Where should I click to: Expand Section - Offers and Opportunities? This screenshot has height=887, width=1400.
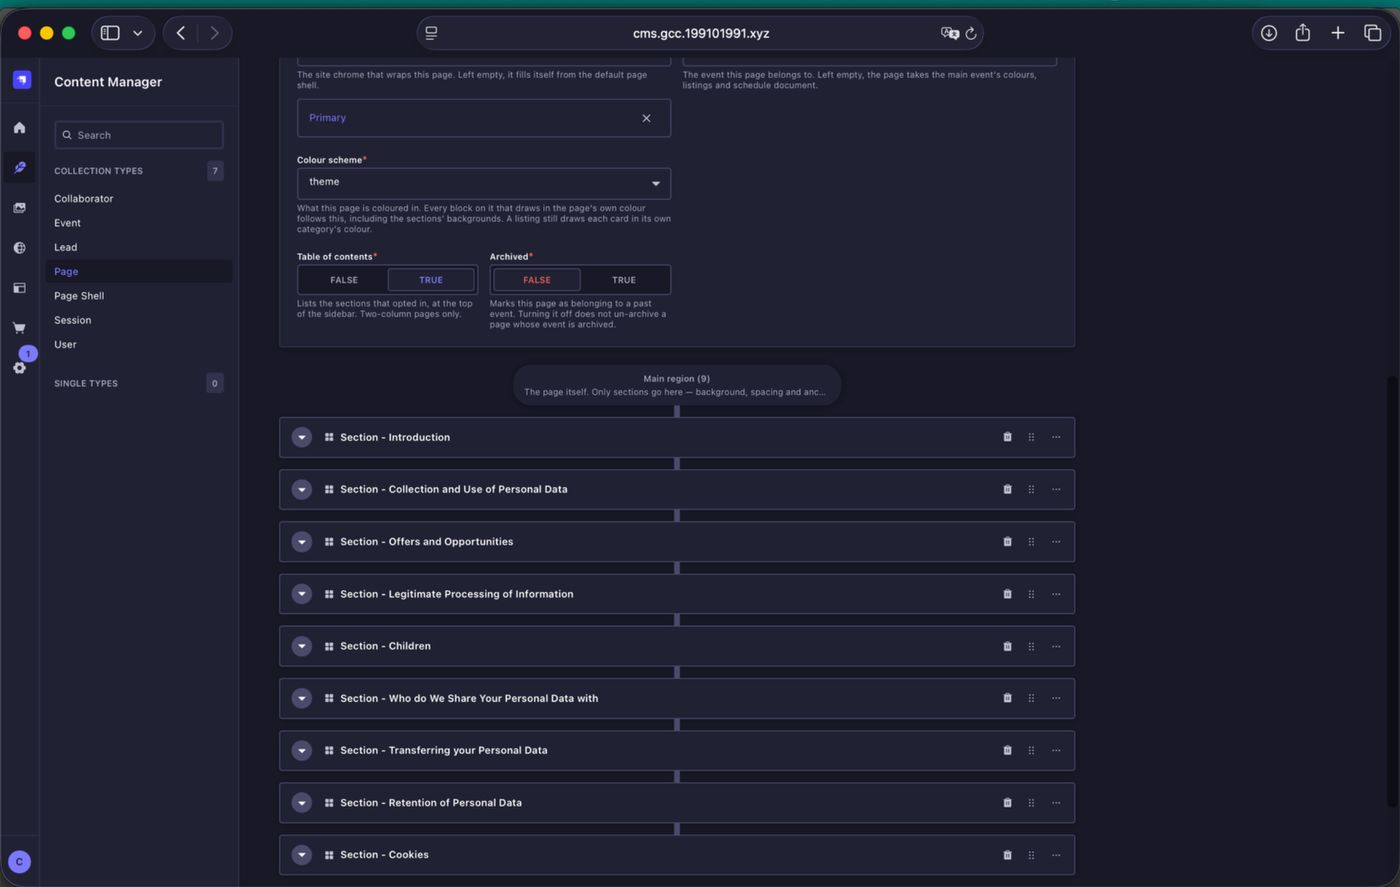tap(301, 542)
